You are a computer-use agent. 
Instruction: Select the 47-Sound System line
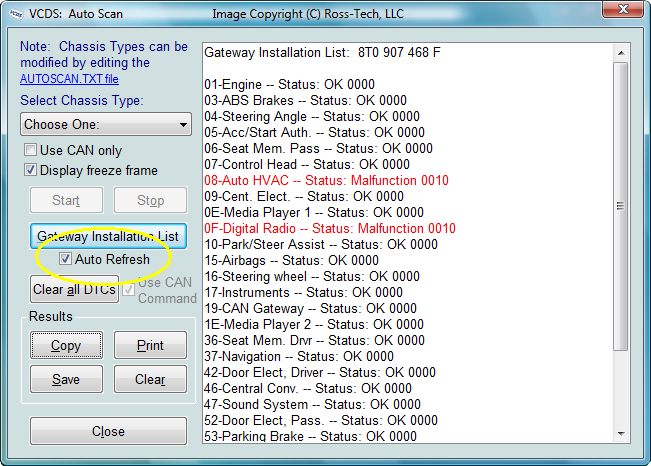point(313,405)
